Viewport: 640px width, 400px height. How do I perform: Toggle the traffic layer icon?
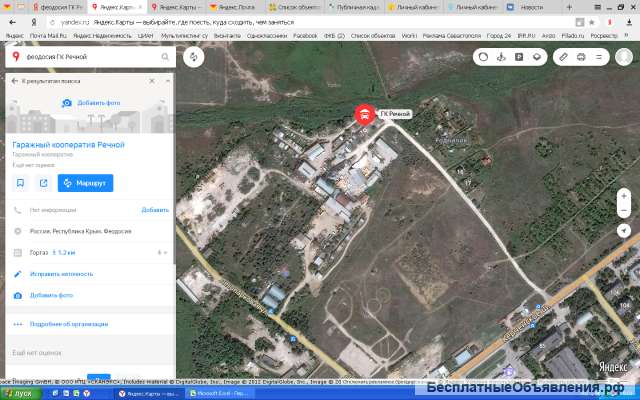[484, 57]
